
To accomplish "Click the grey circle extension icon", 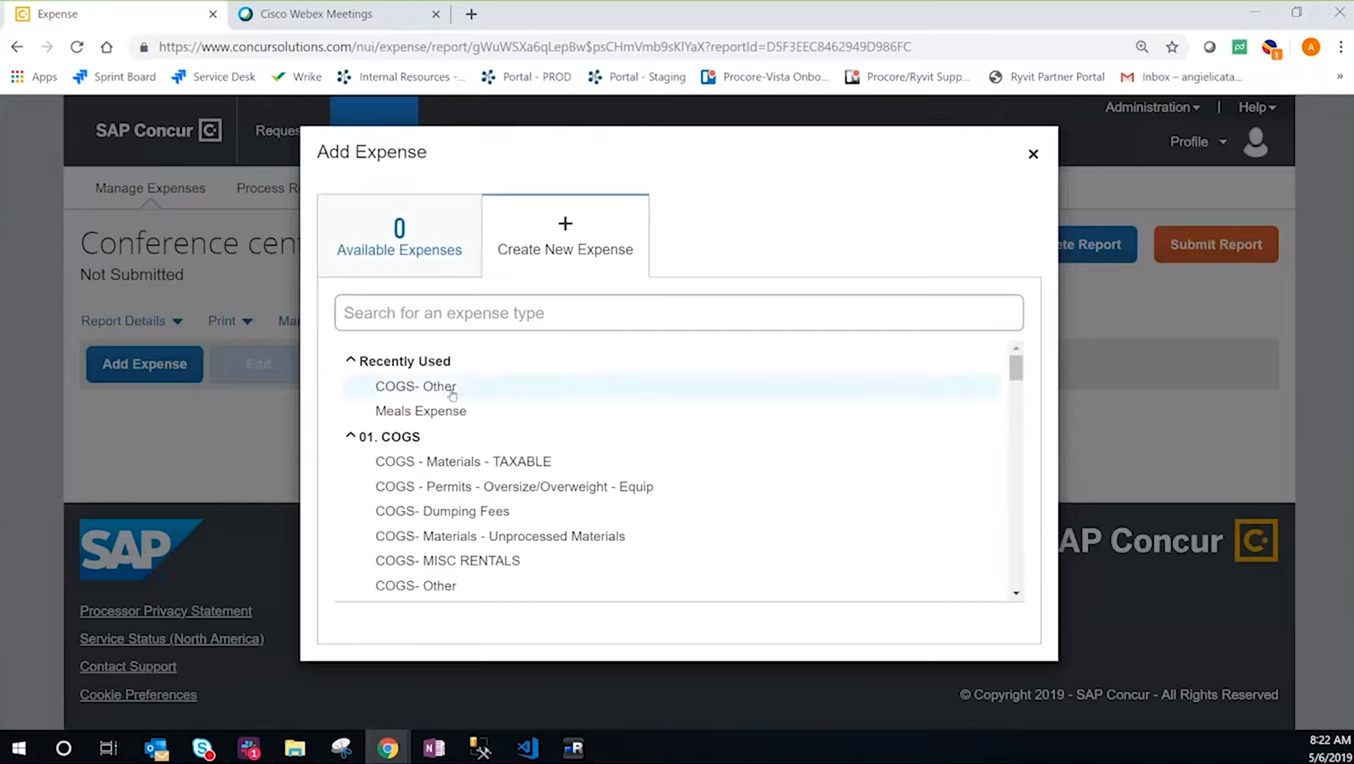I will tap(1210, 47).
